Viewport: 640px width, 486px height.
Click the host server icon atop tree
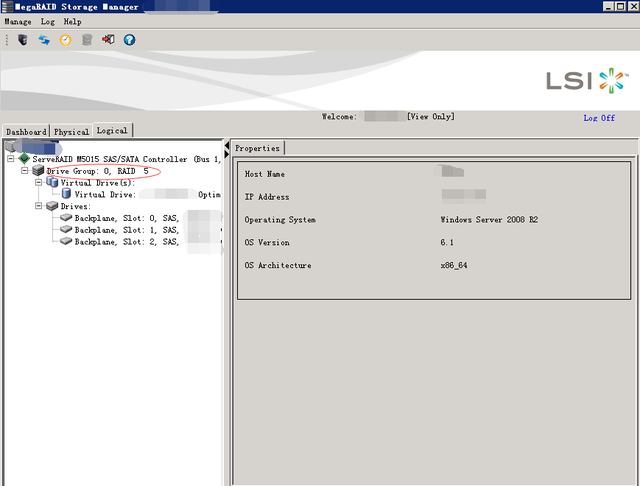pyautogui.click(x=11, y=146)
